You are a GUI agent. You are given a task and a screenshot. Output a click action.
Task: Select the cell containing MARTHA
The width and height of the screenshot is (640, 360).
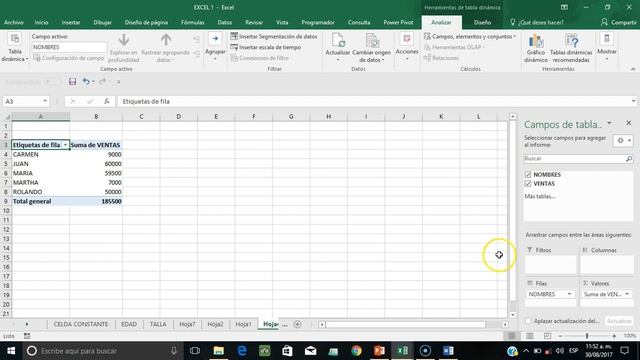tap(40, 182)
